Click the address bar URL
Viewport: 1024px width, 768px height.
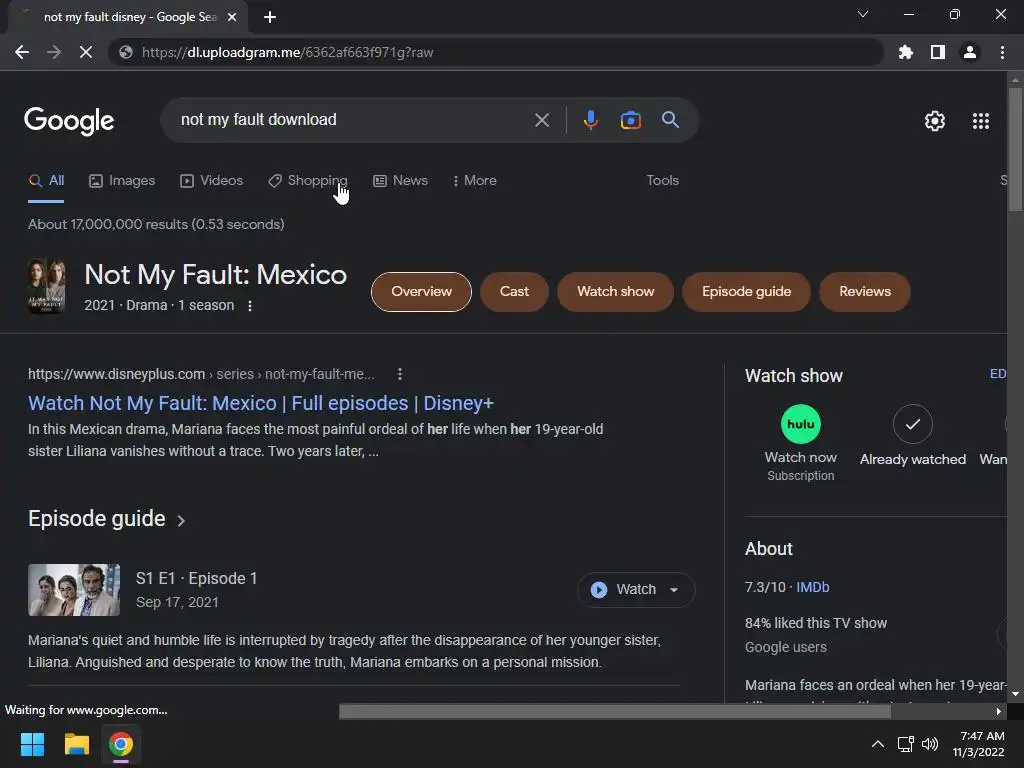[x=287, y=52]
